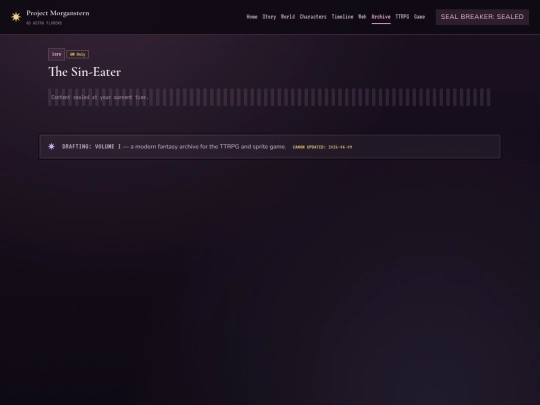Select the active Archive nav tab
The height and width of the screenshot is (405, 540).
click(381, 17)
